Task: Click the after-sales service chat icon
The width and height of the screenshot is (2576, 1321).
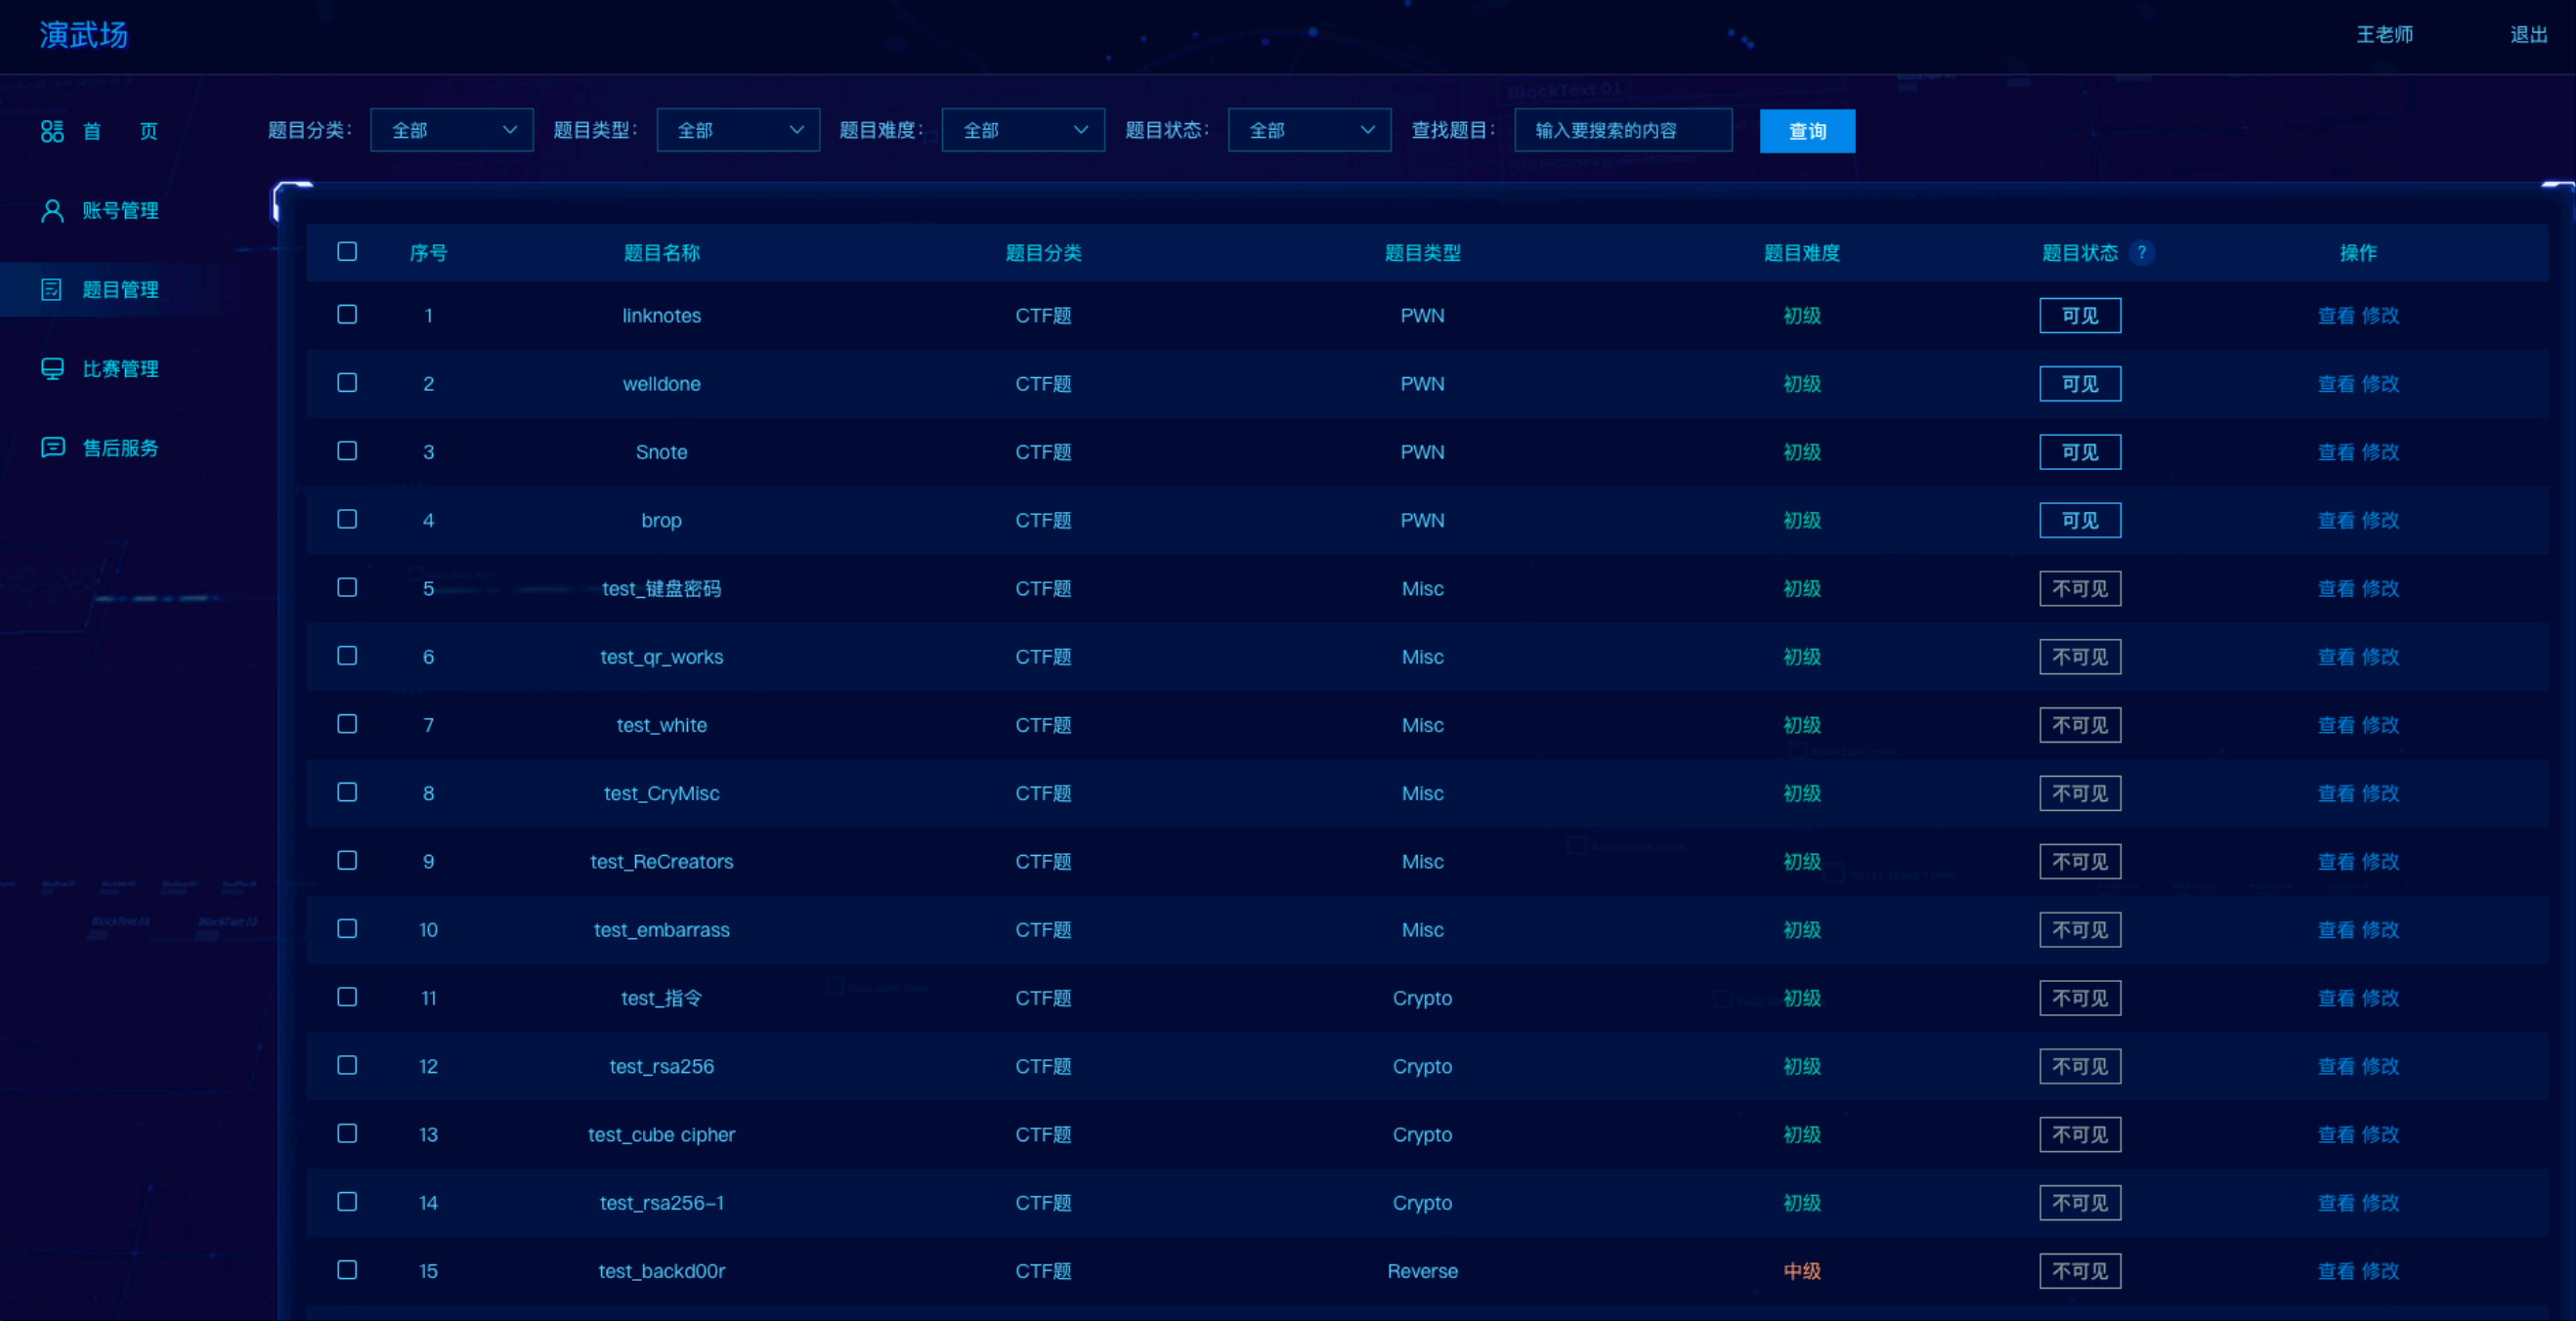Action: [52, 447]
